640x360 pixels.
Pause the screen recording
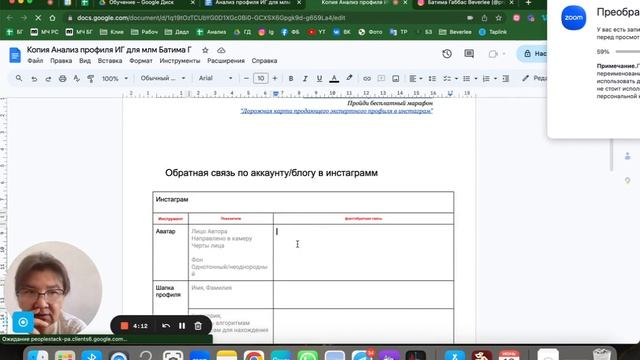pos(182,326)
